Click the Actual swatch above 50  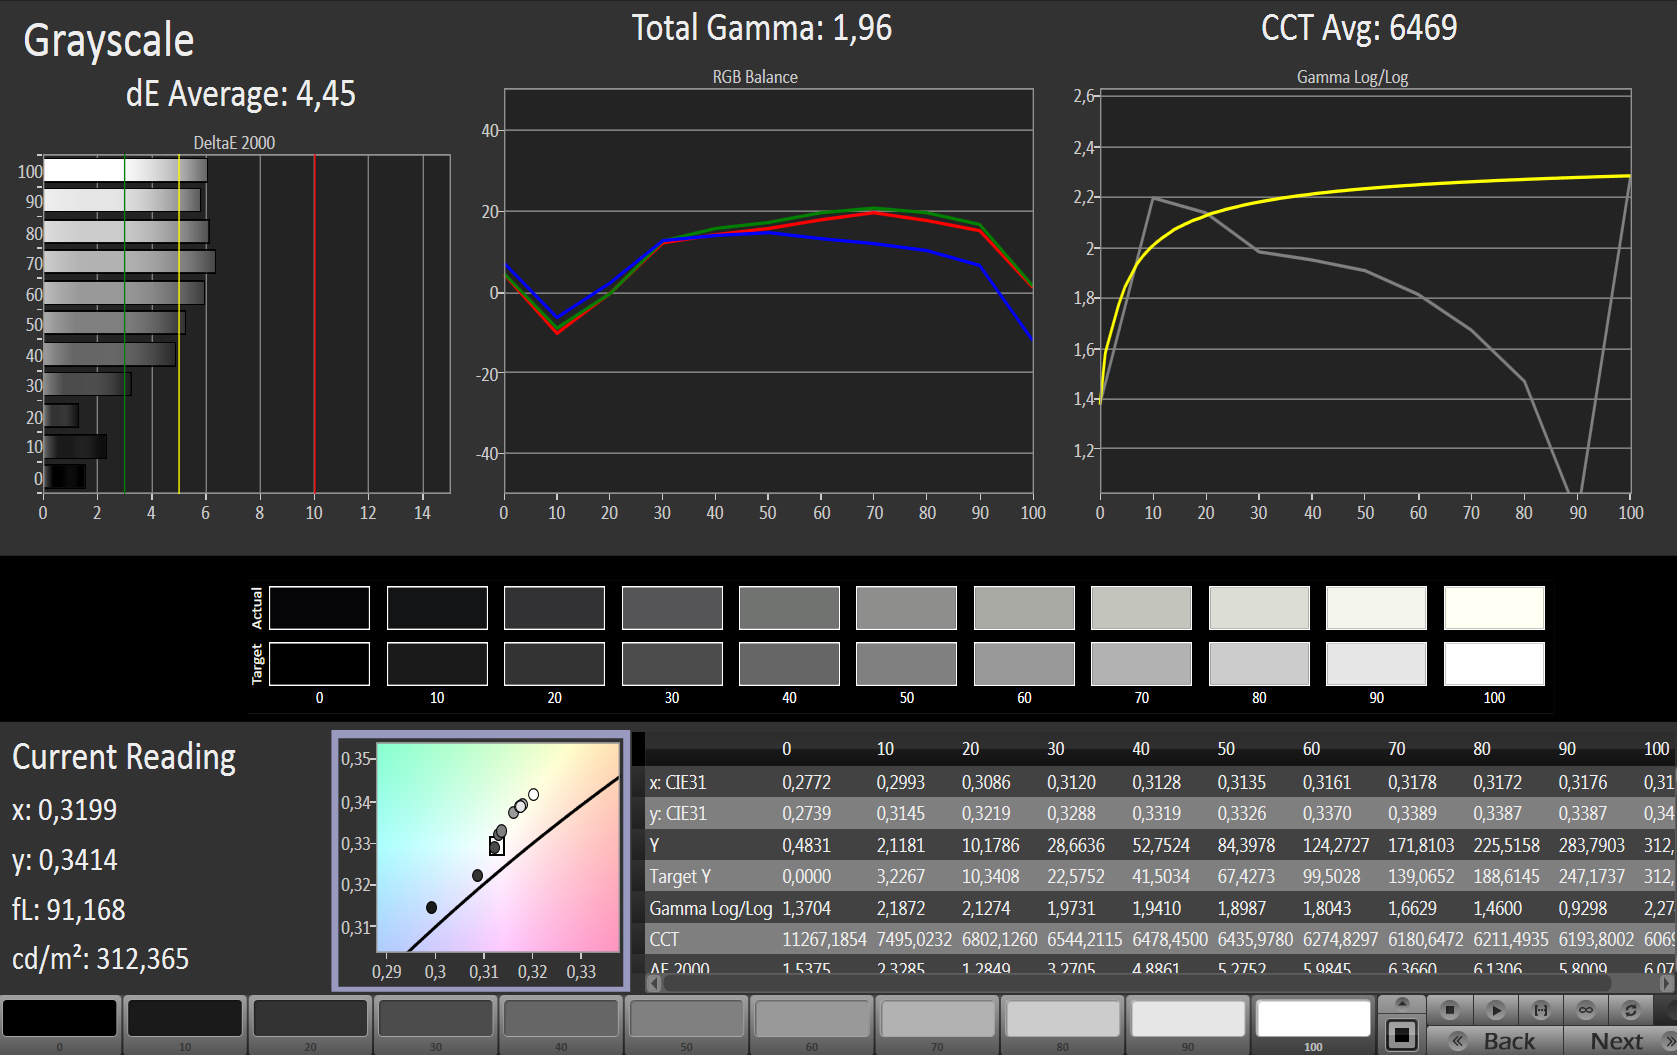[x=907, y=608]
